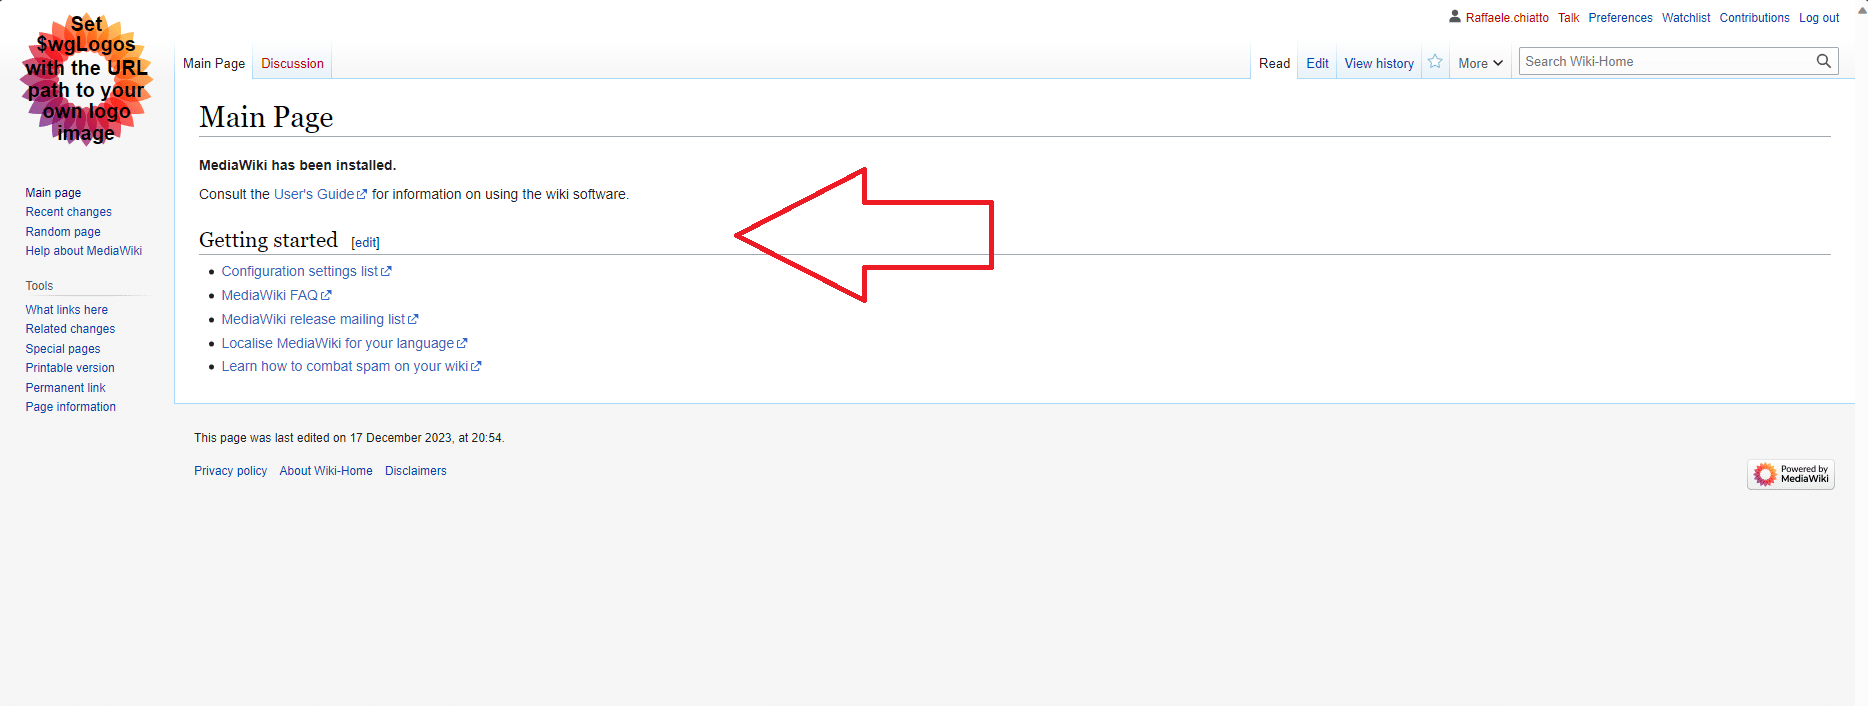Click the 'MediaWiki has been installed.' text
The width and height of the screenshot is (1868, 706).
[x=297, y=165]
